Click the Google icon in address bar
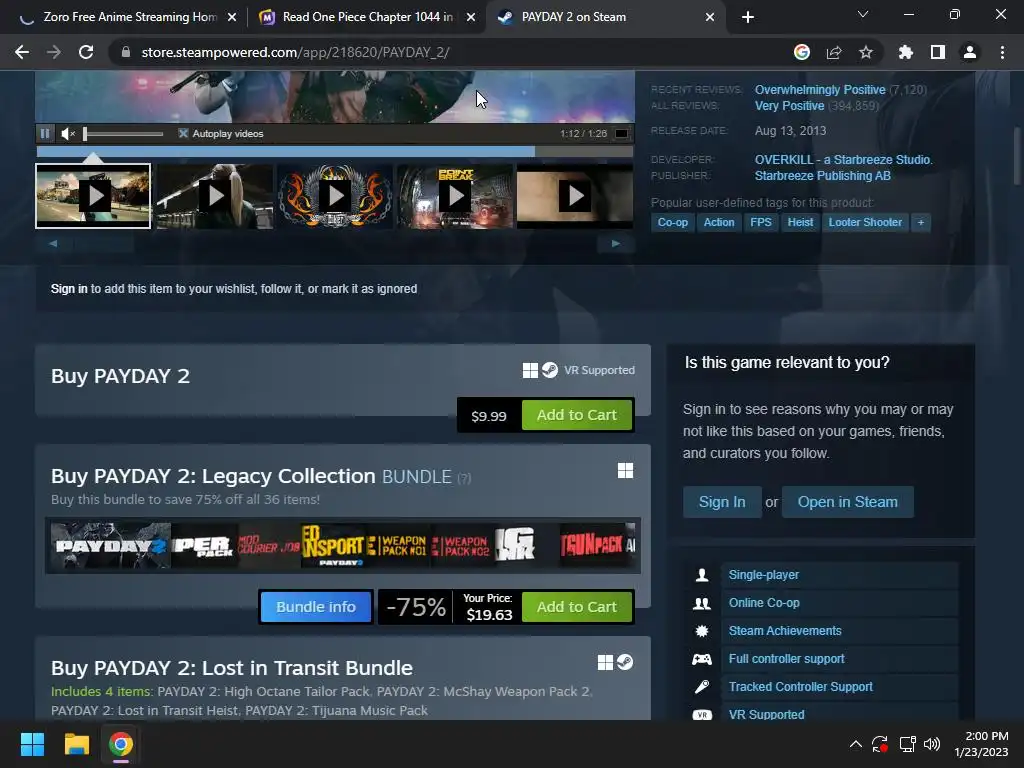The image size is (1024, 768). point(801,52)
